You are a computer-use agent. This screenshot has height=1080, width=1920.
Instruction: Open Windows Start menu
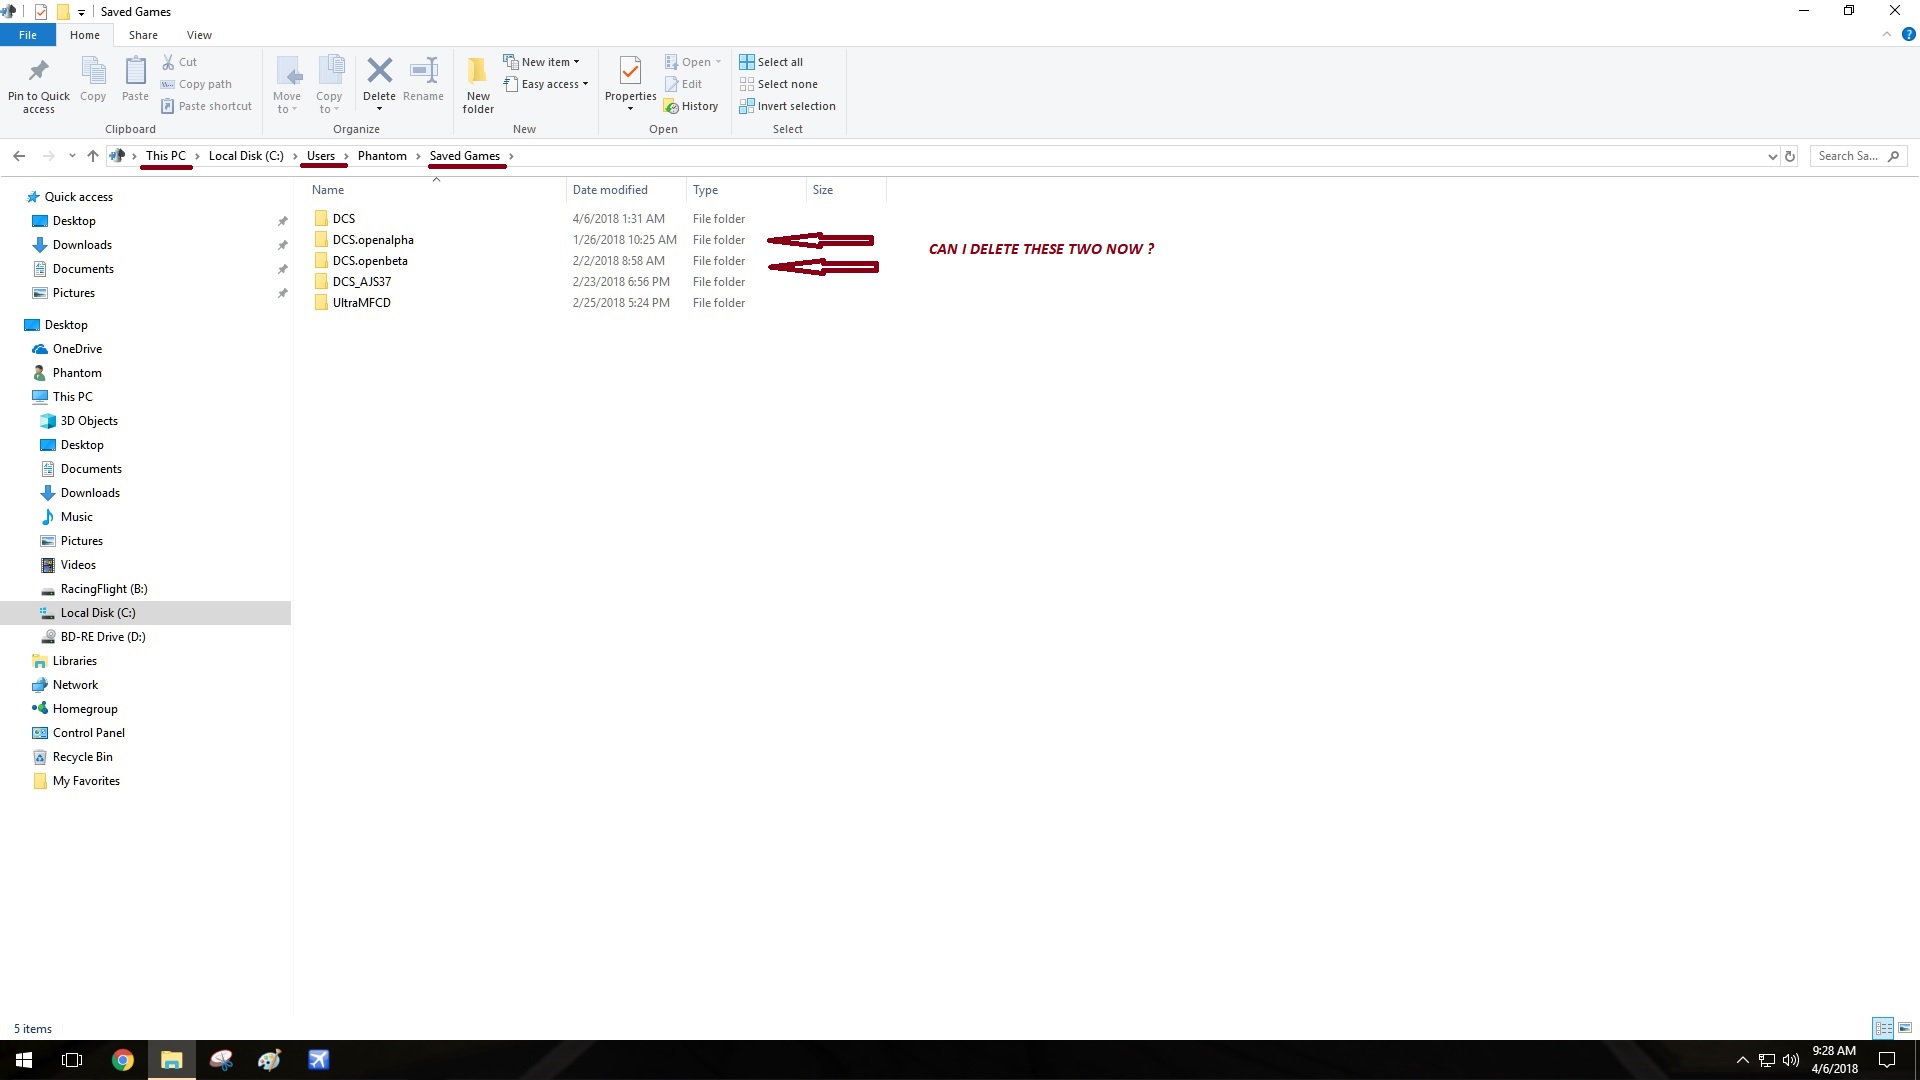[x=24, y=1060]
